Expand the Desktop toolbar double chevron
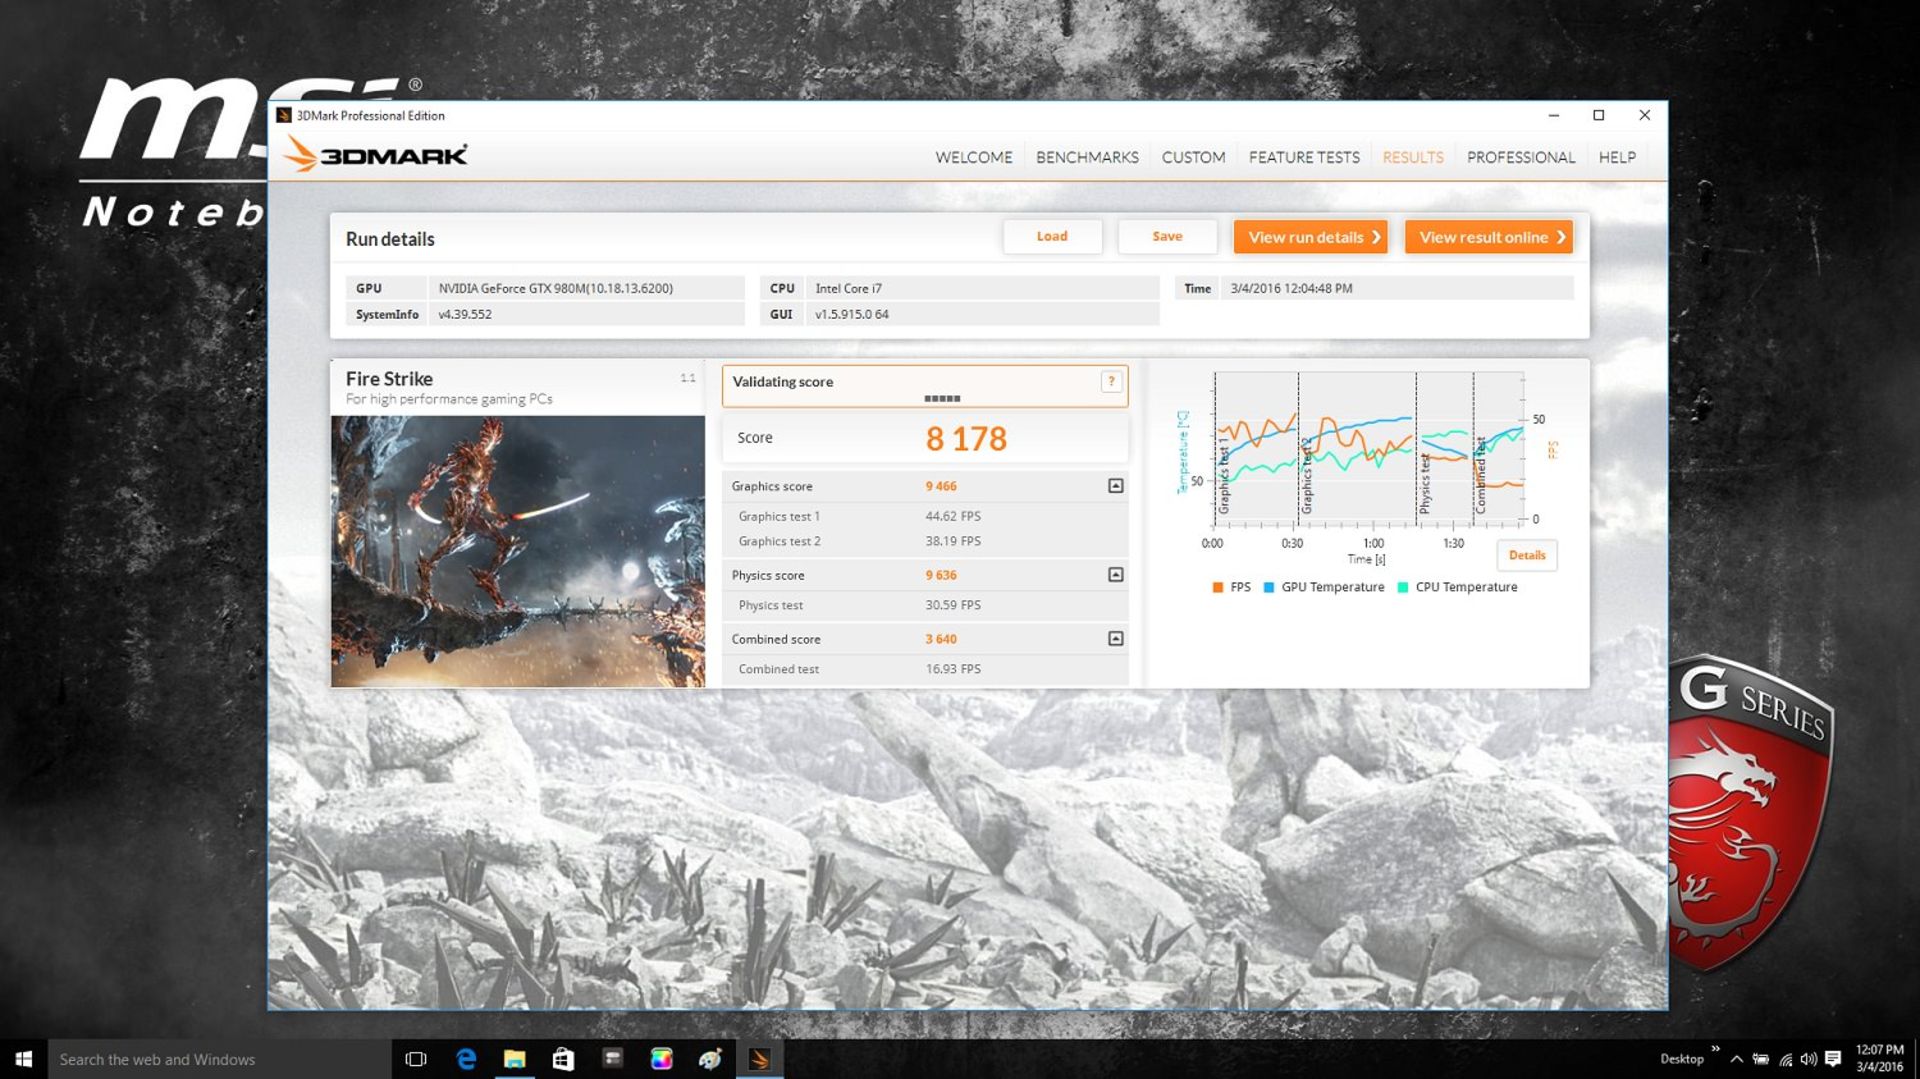The image size is (1920, 1079). click(1715, 1049)
